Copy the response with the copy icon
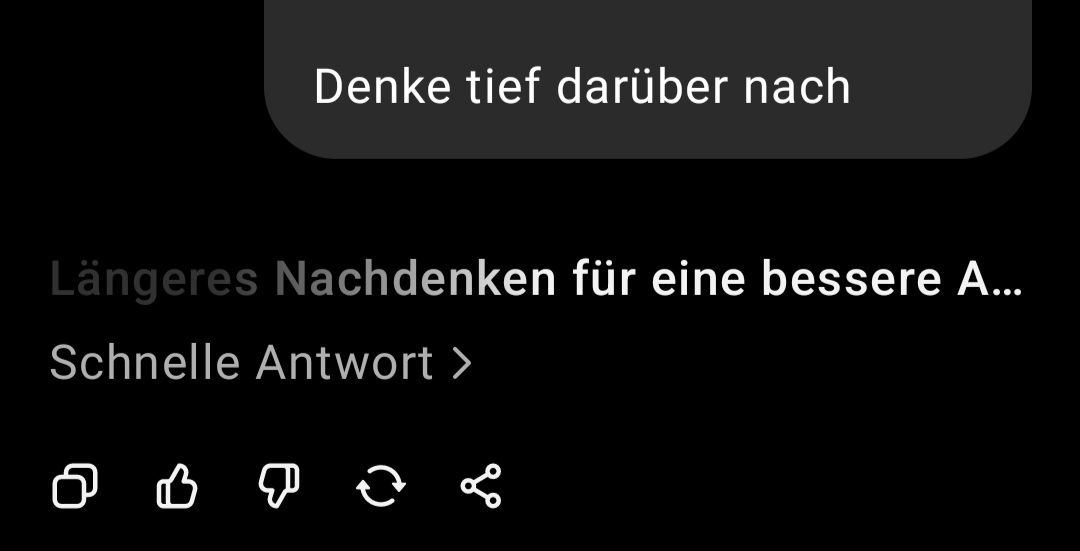Image resolution: width=1080 pixels, height=551 pixels. pyautogui.click(x=75, y=486)
